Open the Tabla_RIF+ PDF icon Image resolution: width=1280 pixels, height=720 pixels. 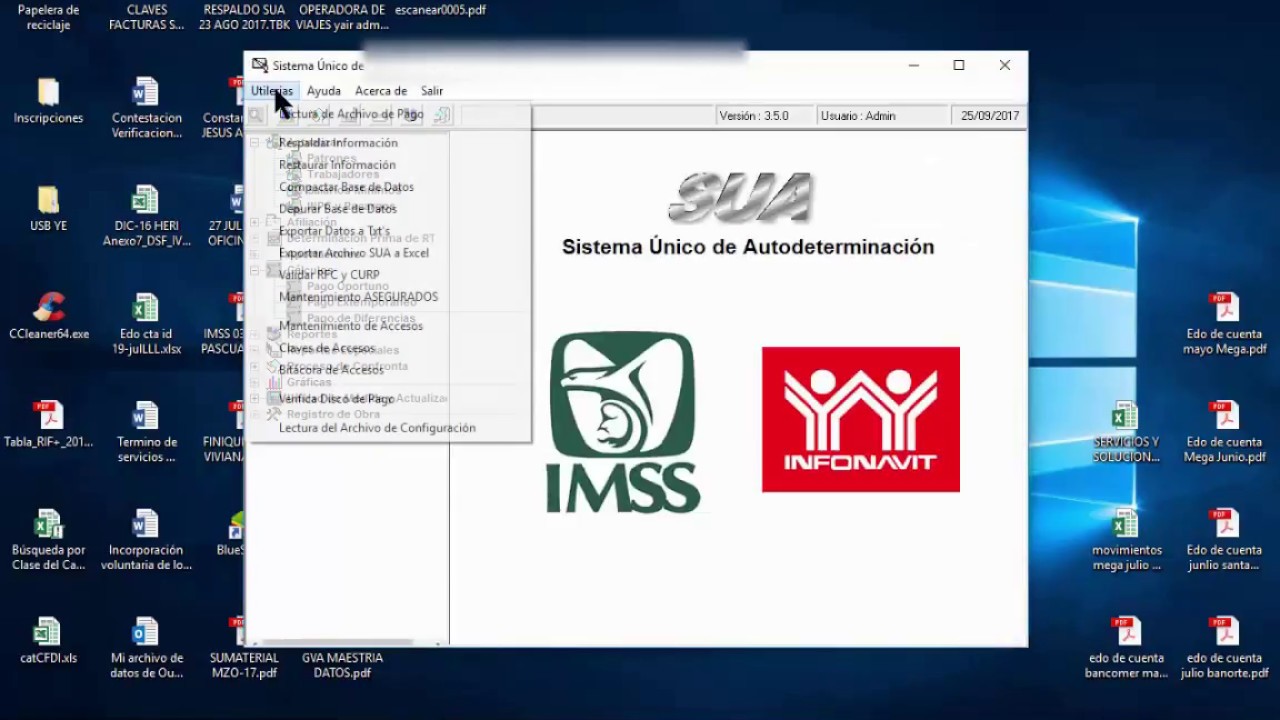point(48,416)
